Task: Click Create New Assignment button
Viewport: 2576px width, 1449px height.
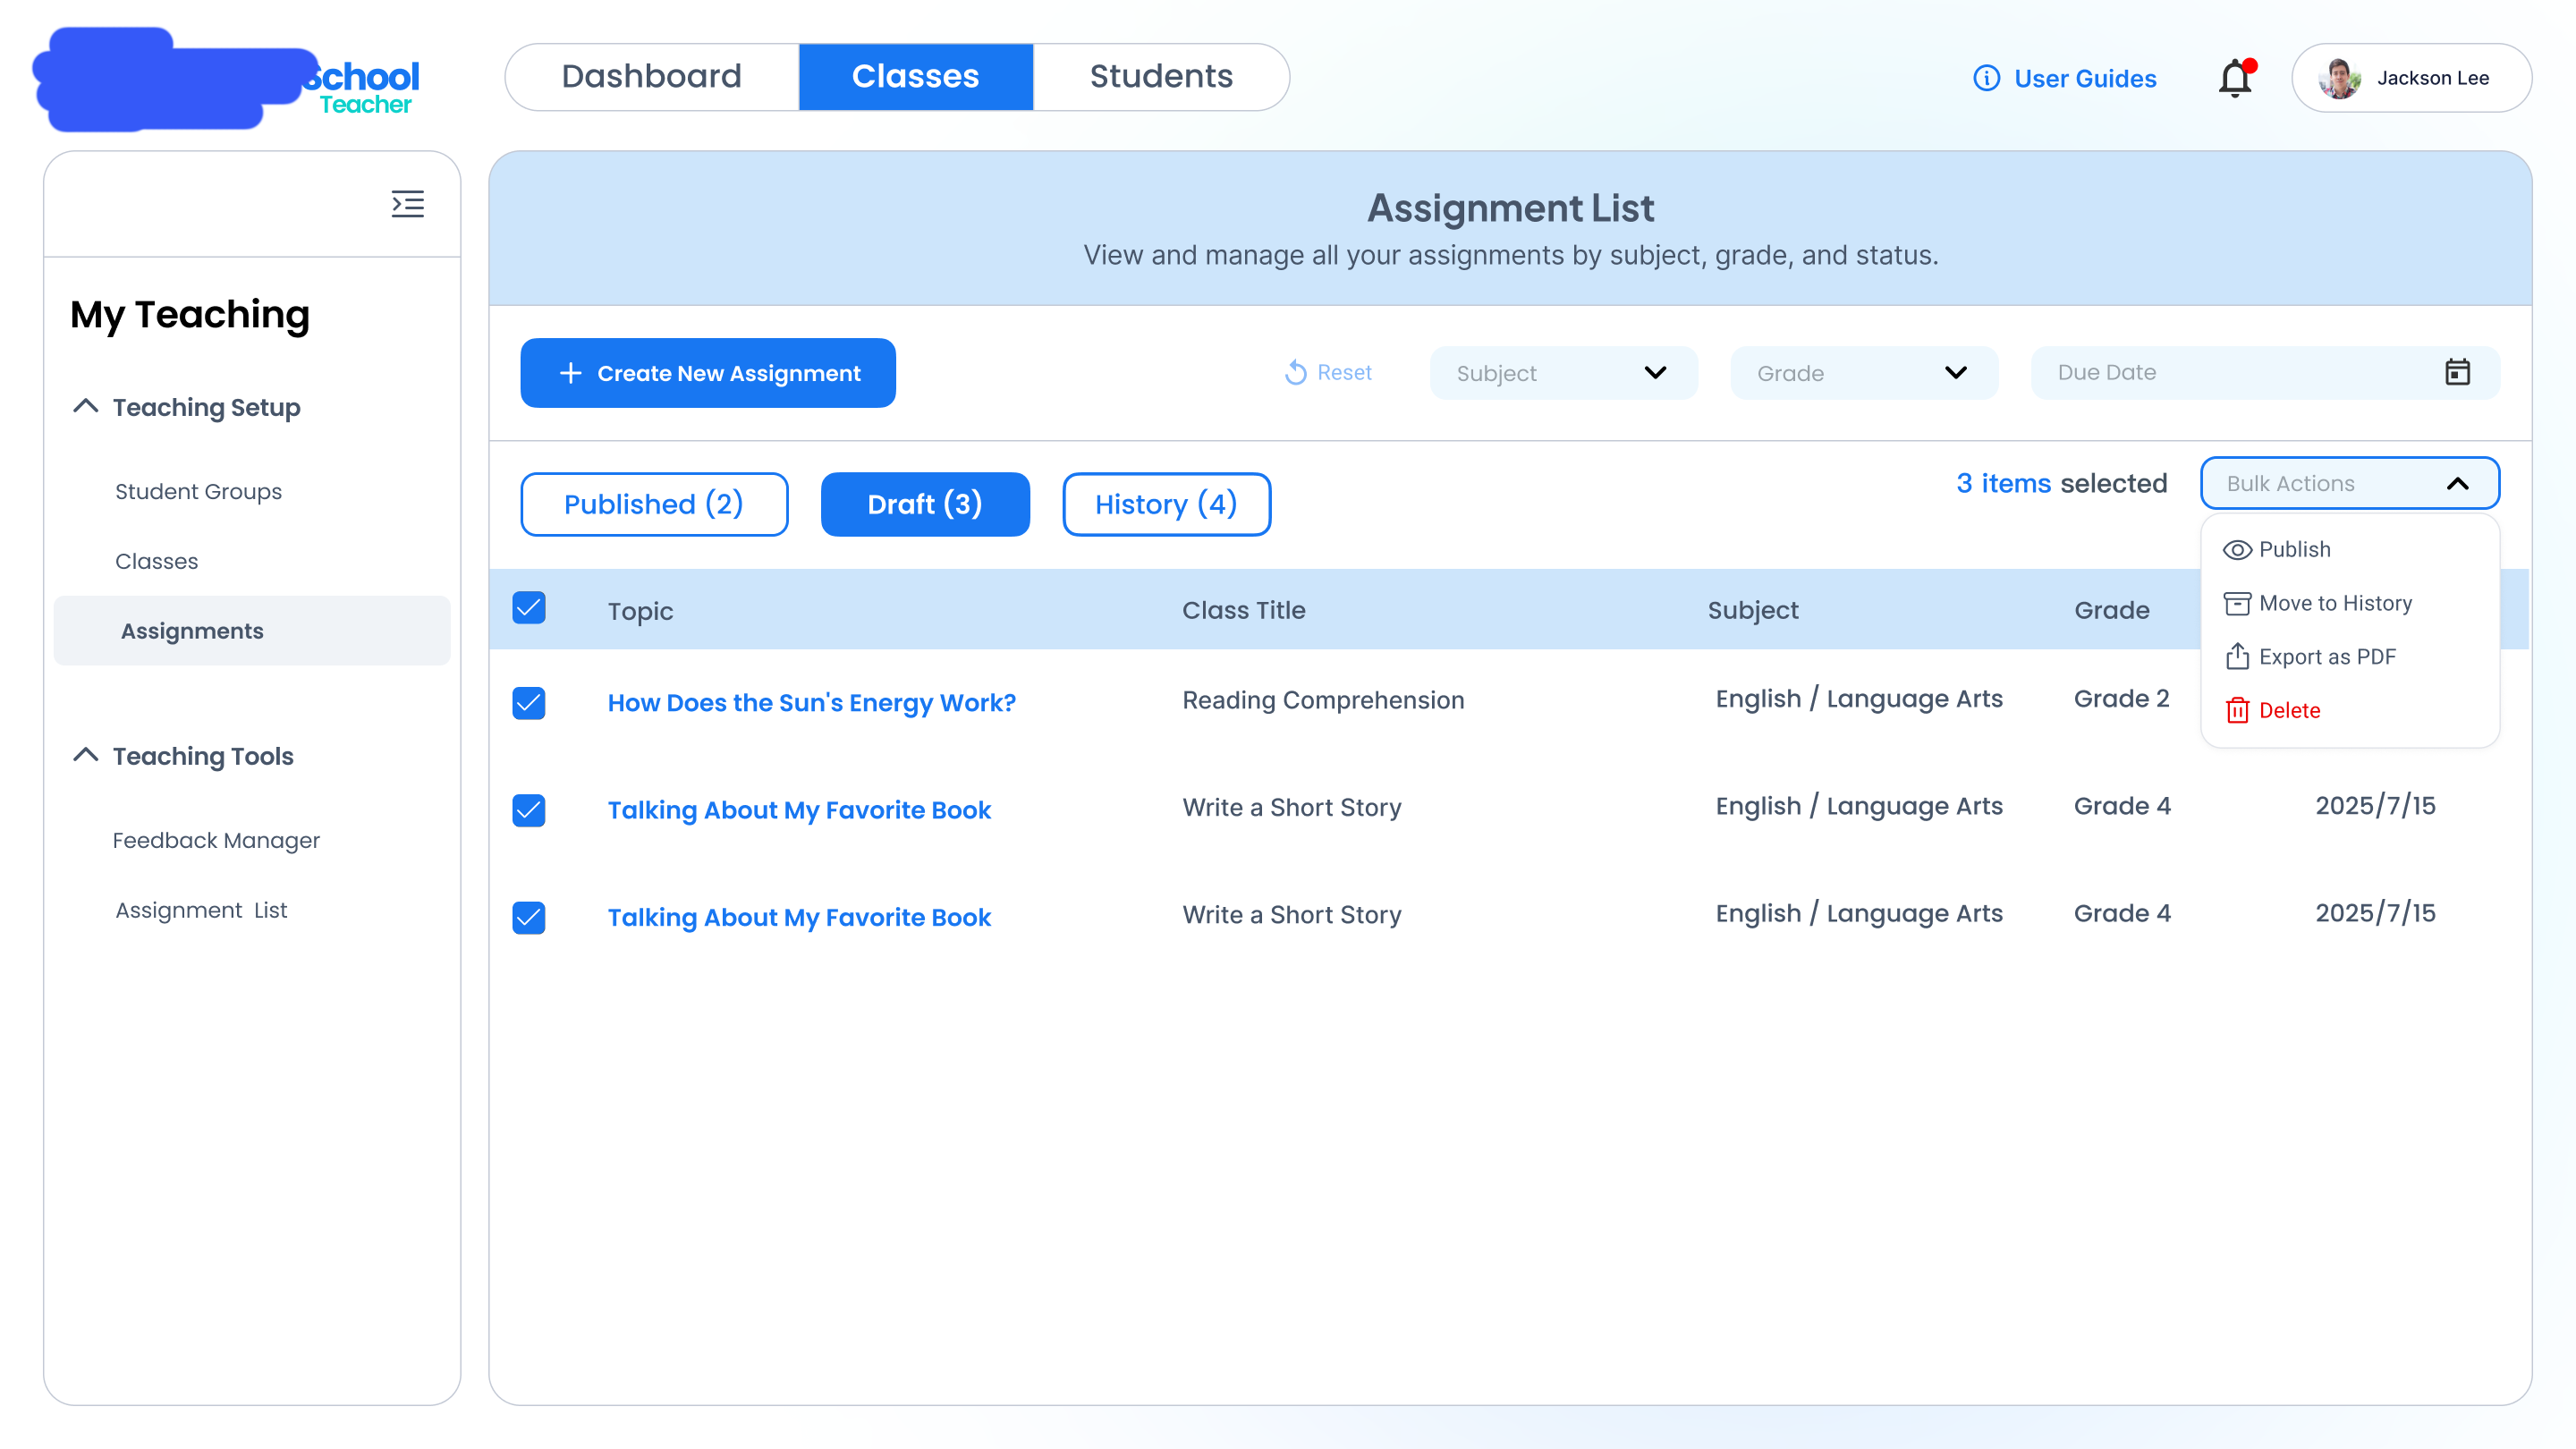Action: point(708,373)
